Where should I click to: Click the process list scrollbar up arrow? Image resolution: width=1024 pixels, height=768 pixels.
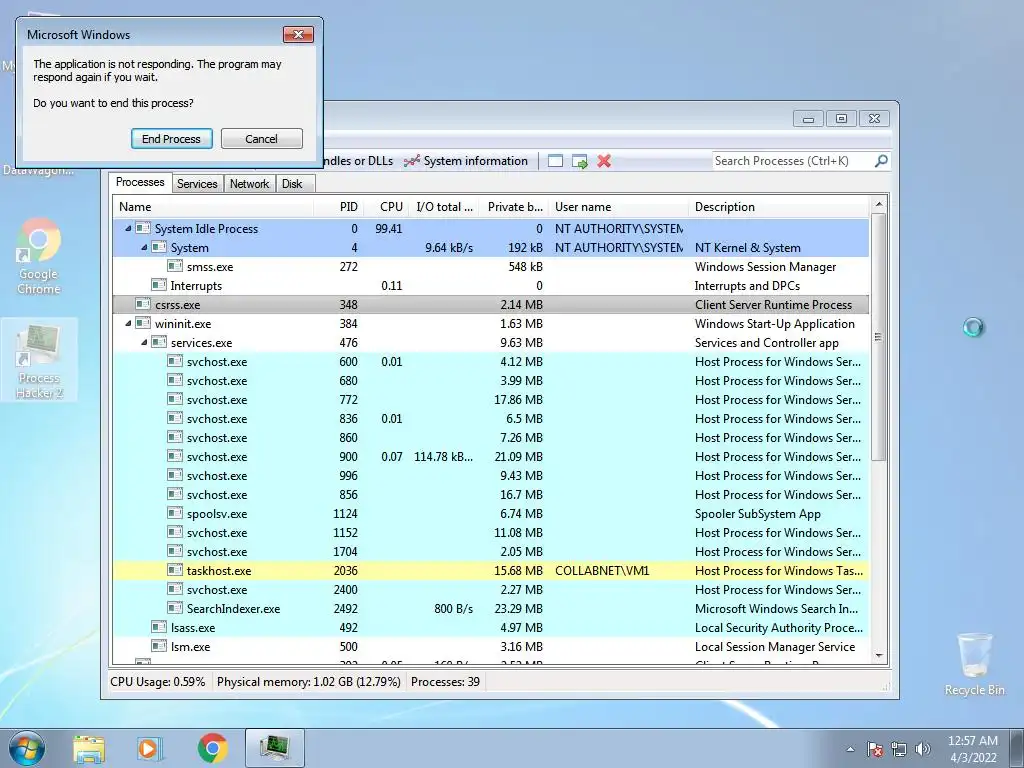[x=878, y=204]
